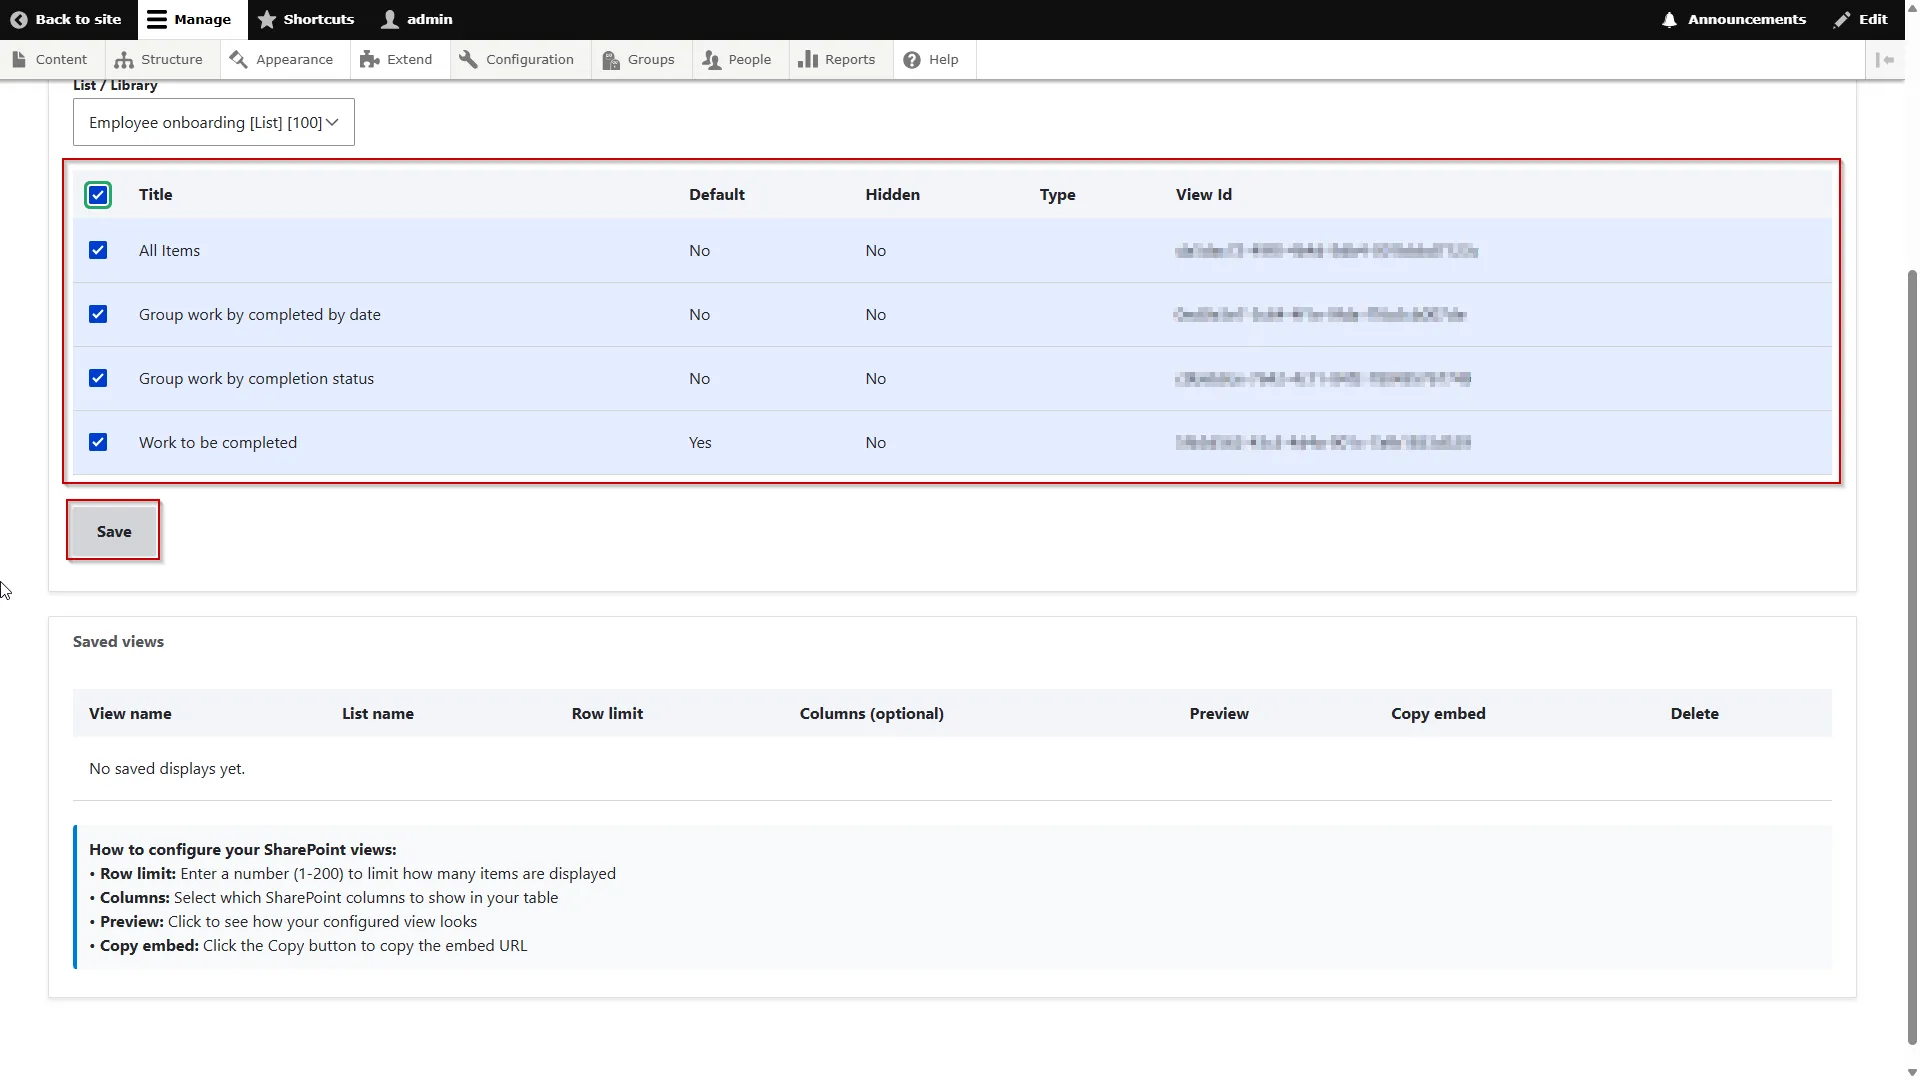Open Help via the question mark icon
Viewport: 1920px width, 1080px height.
909,59
